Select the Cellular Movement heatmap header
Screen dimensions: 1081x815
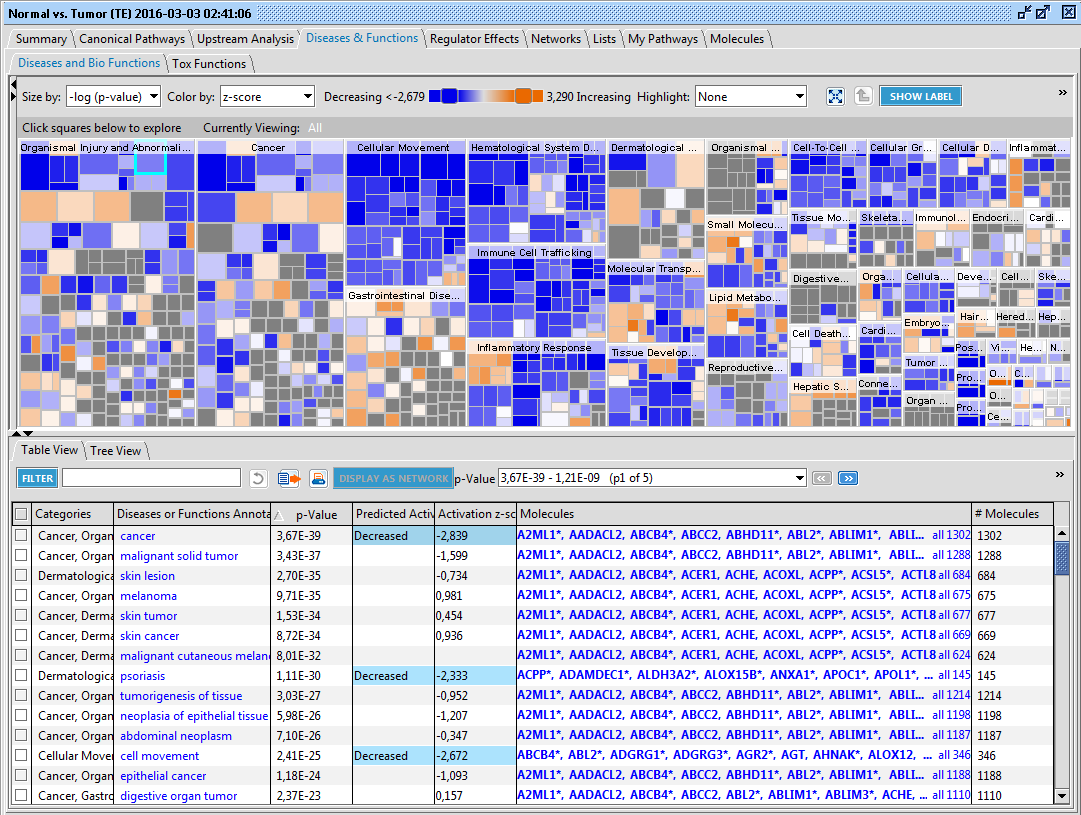[403, 147]
